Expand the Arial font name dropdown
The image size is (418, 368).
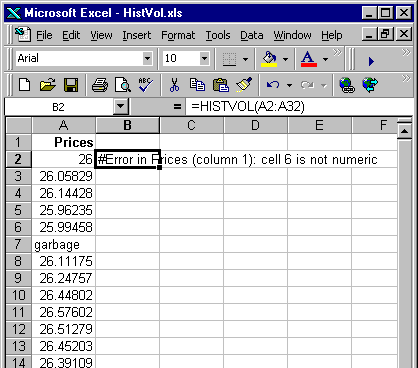click(147, 59)
